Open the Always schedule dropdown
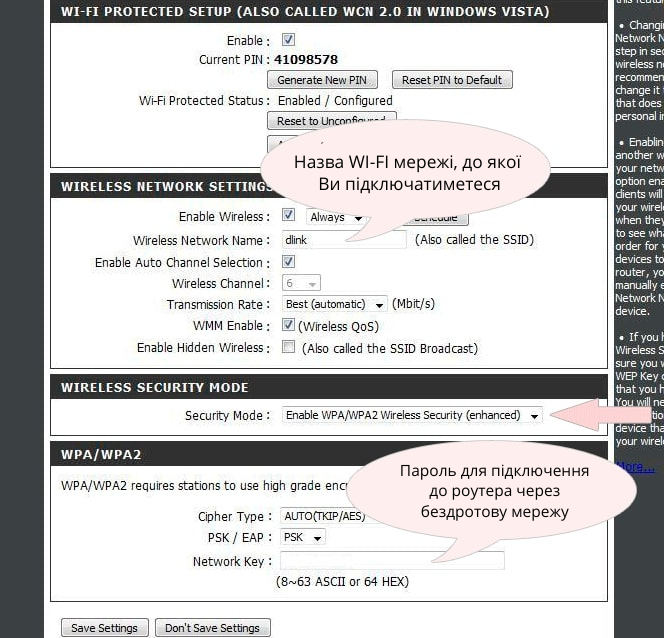 (326, 217)
